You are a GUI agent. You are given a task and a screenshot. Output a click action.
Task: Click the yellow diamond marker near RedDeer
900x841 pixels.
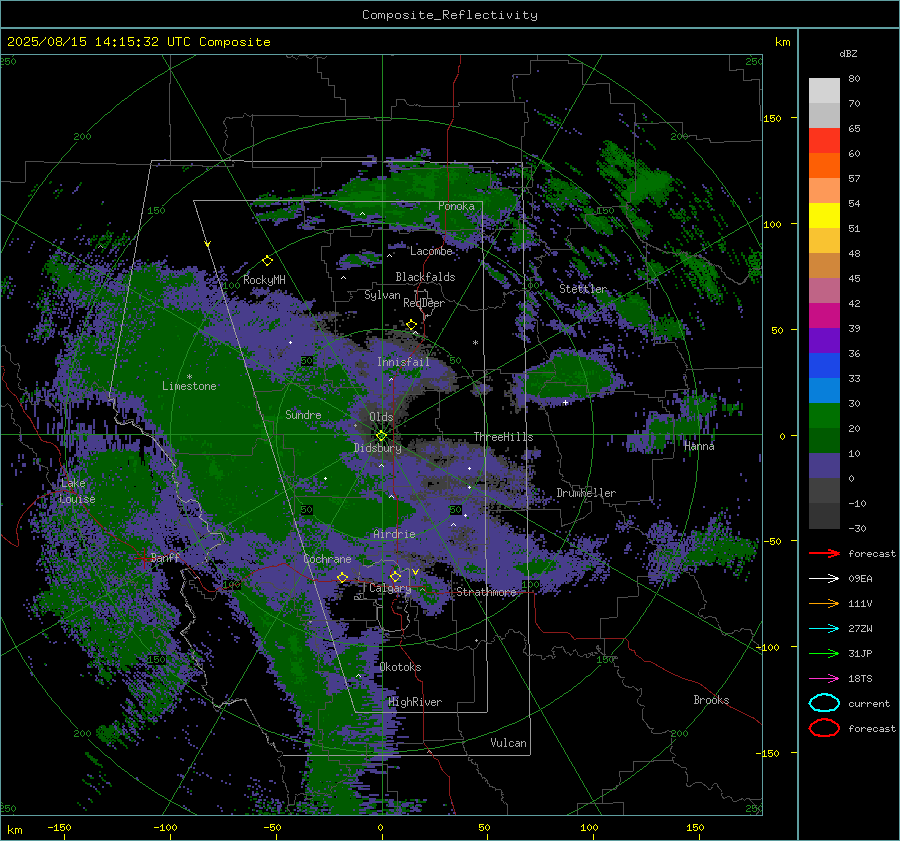(412, 325)
